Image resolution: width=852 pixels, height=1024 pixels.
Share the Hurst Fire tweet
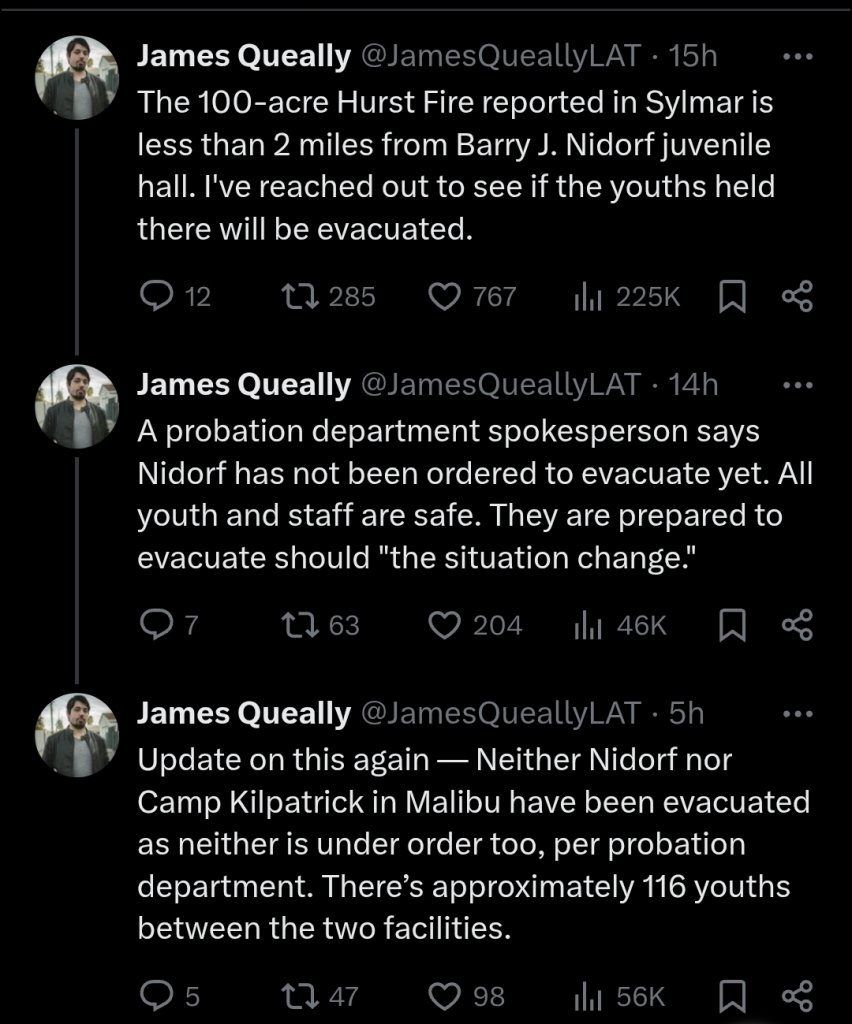797,296
